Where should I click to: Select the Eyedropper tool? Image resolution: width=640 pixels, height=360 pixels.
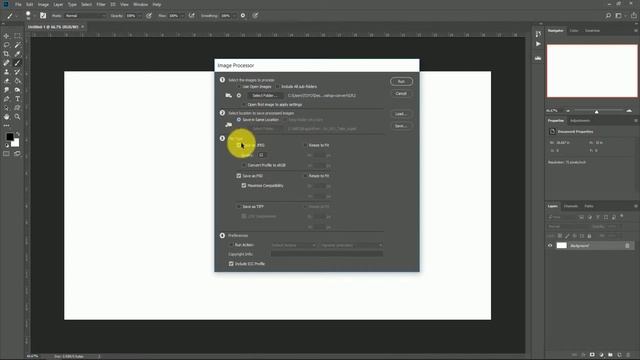[18, 54]
